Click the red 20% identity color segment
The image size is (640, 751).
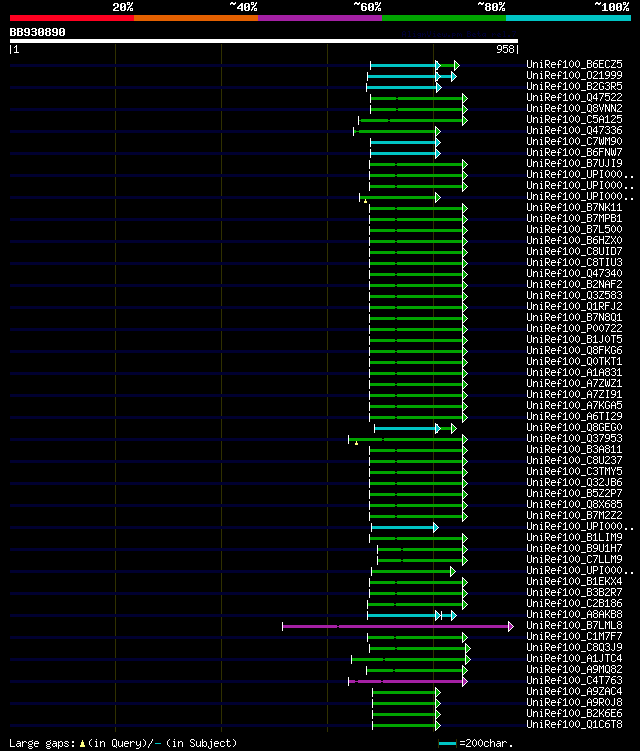(x=72, y=18)
